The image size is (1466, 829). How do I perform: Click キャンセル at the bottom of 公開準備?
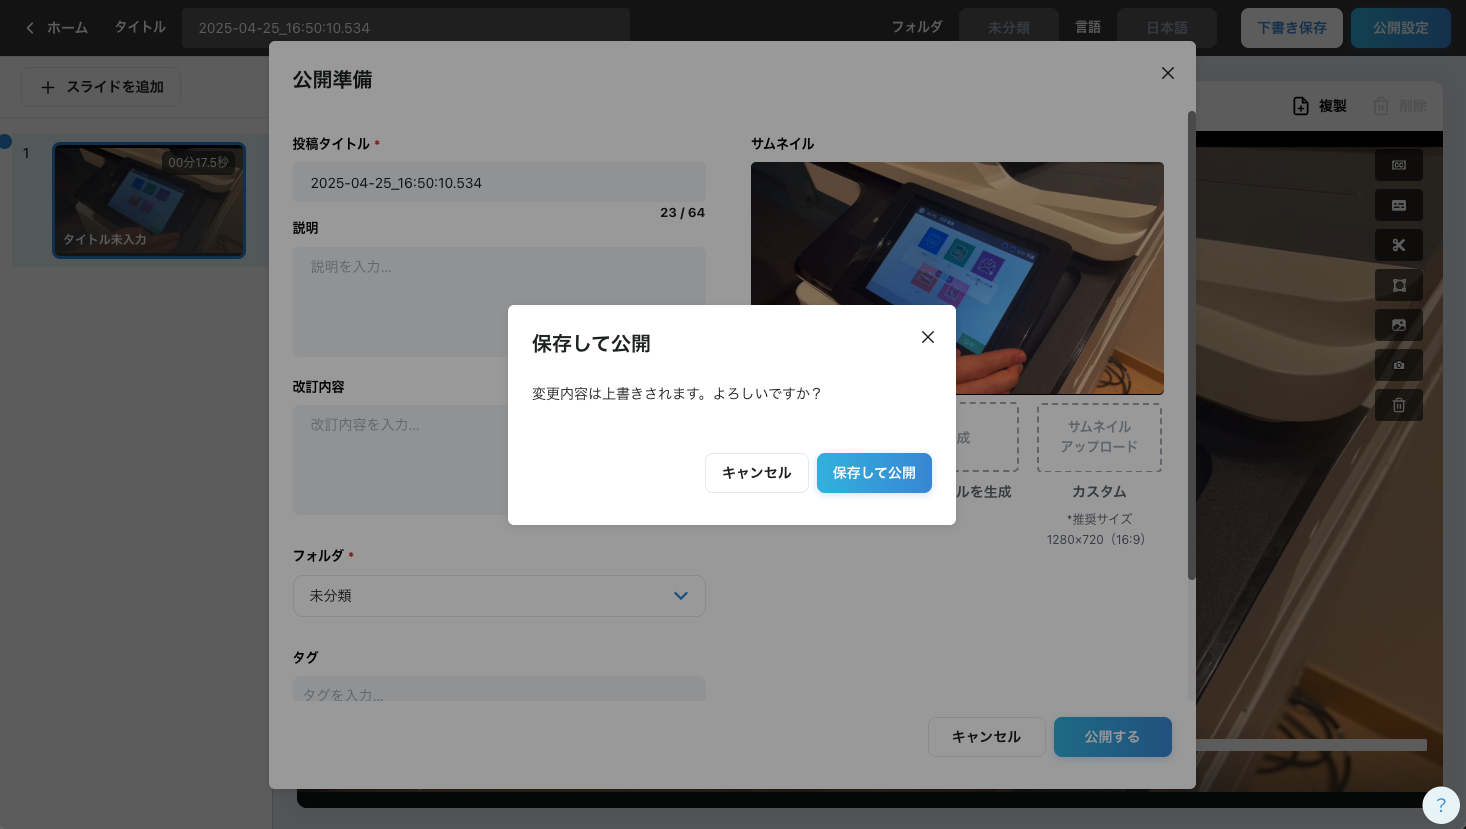[987, 737]
